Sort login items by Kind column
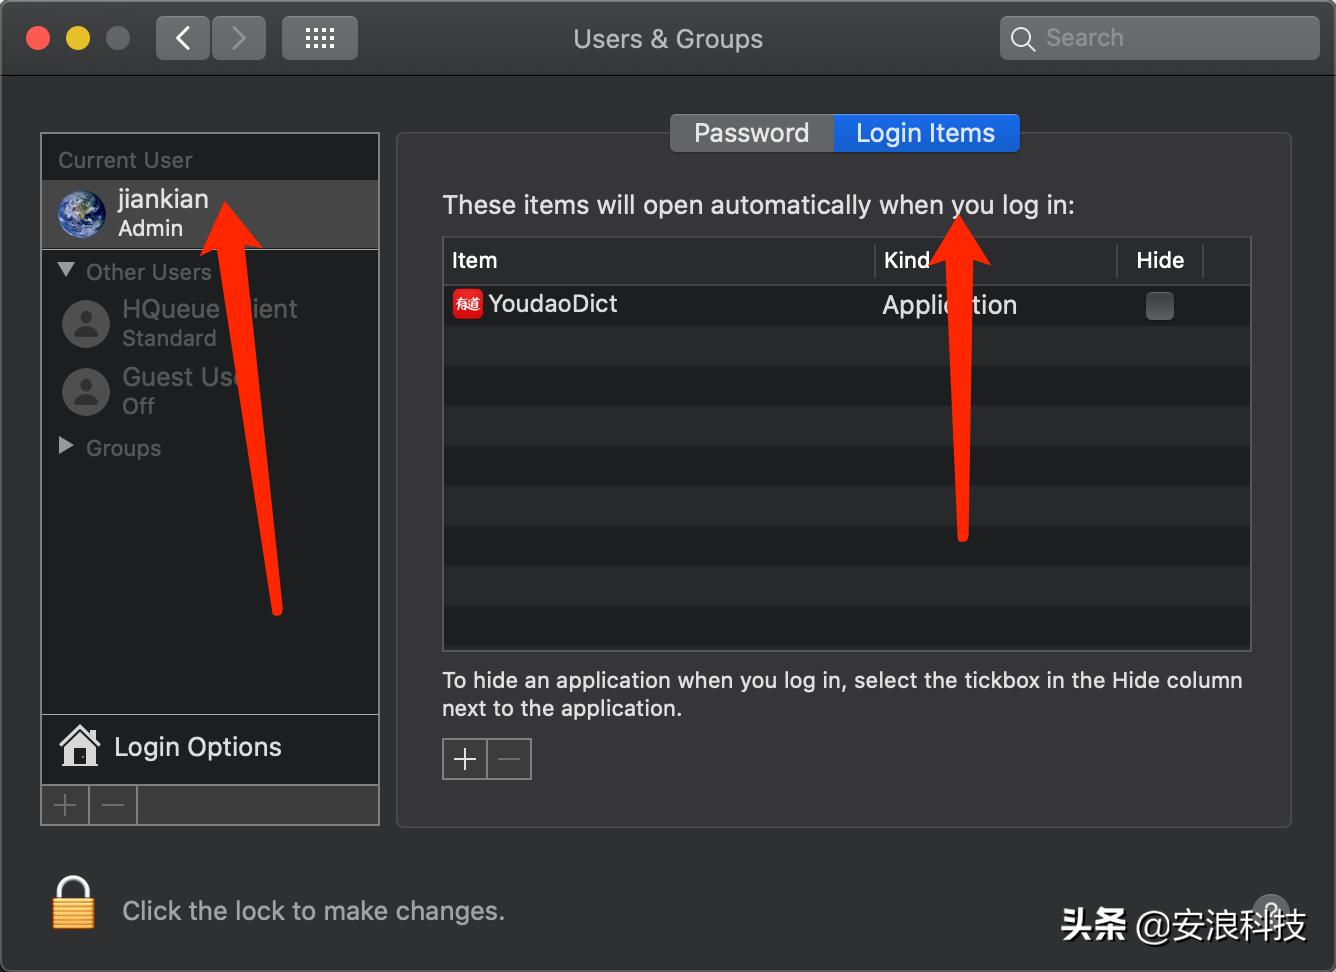This screenshot has width=1336, height=972. [994, 261]
